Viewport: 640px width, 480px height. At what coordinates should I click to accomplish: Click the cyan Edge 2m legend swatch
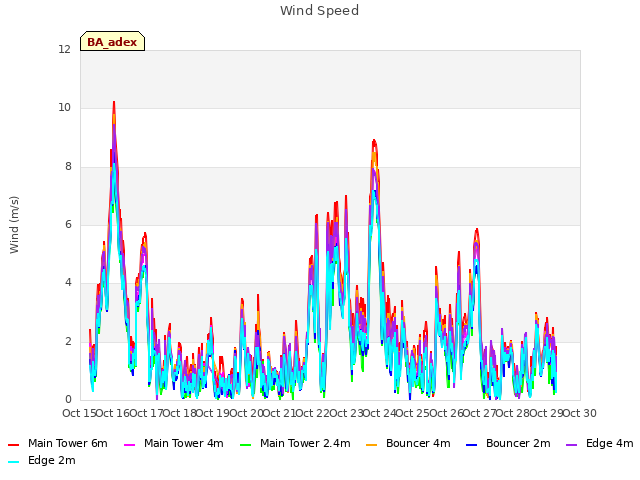[13, 462]
